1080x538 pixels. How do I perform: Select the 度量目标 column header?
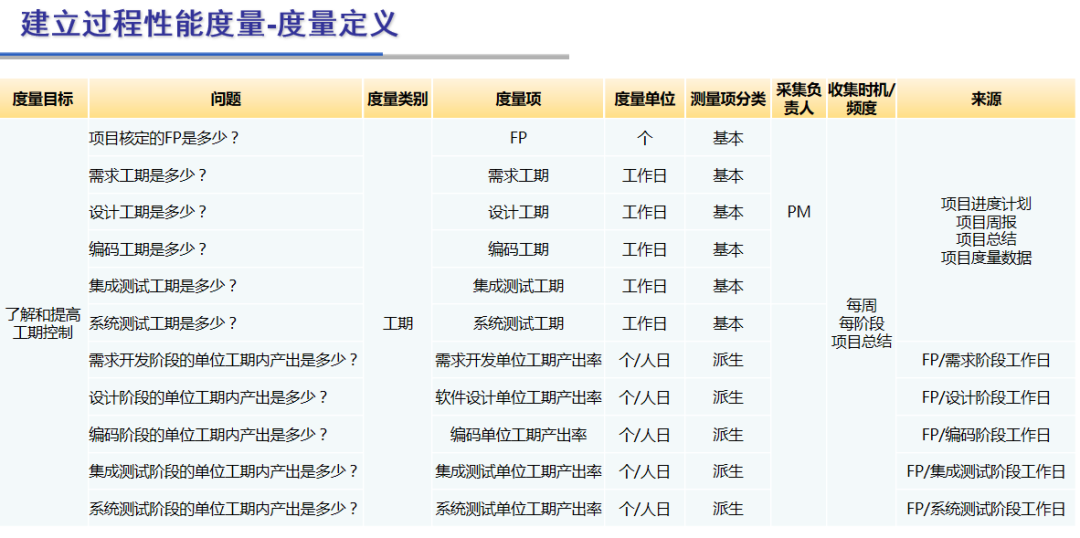(x=43, y=99)
